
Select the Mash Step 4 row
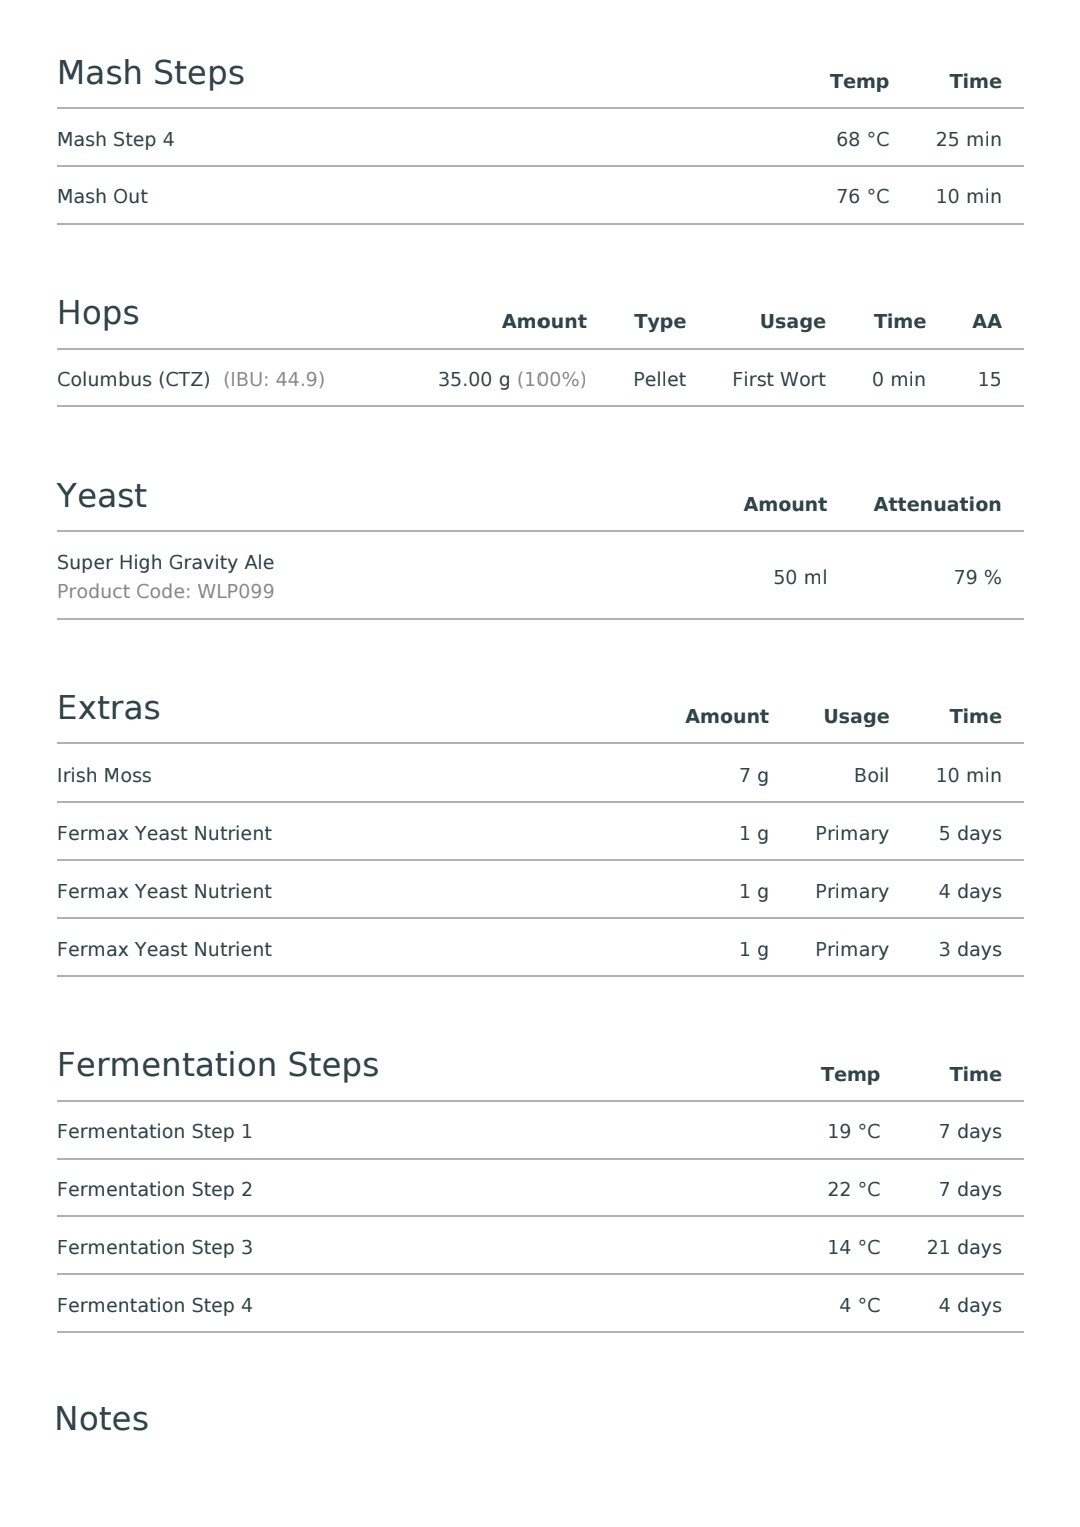click(540, 138)
